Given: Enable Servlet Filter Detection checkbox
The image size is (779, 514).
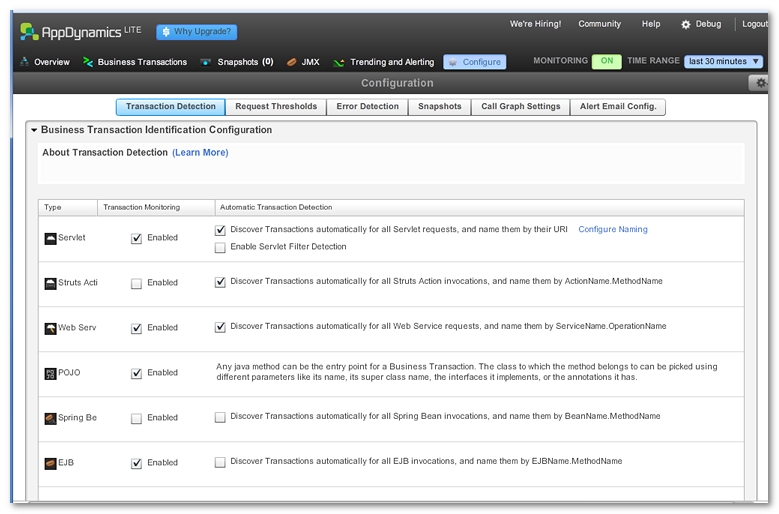Looking at the screenshot, I should point(220,247).
